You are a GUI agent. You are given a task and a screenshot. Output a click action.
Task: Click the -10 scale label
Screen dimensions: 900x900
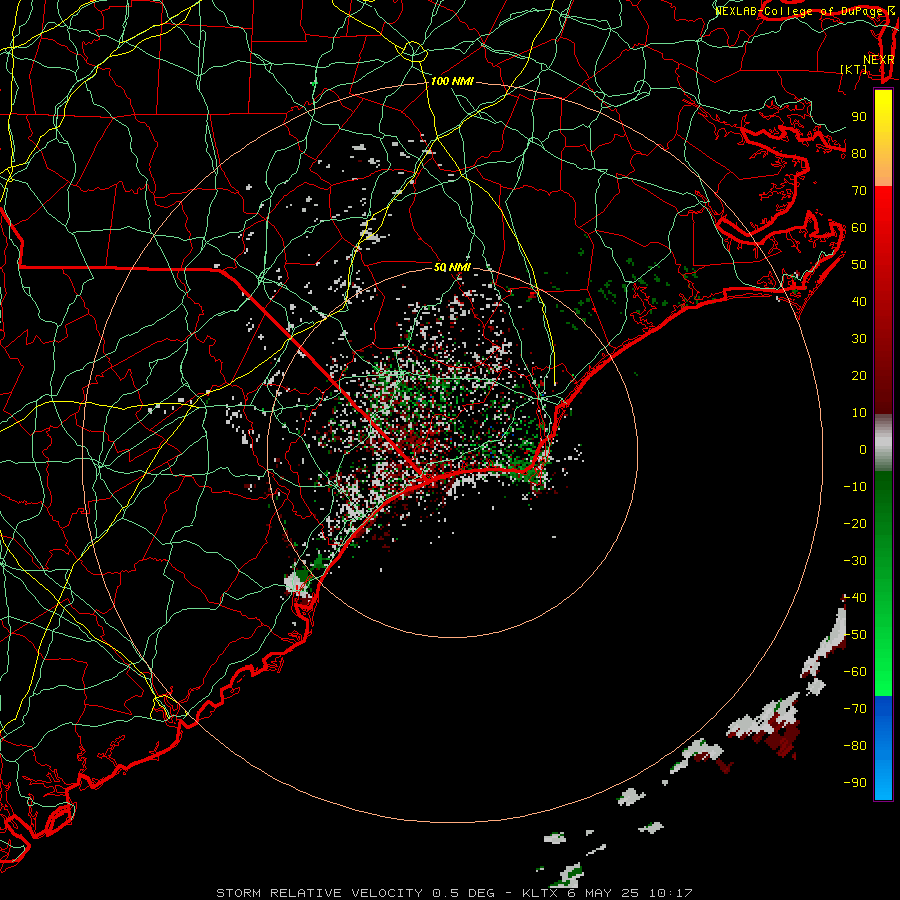855,487
